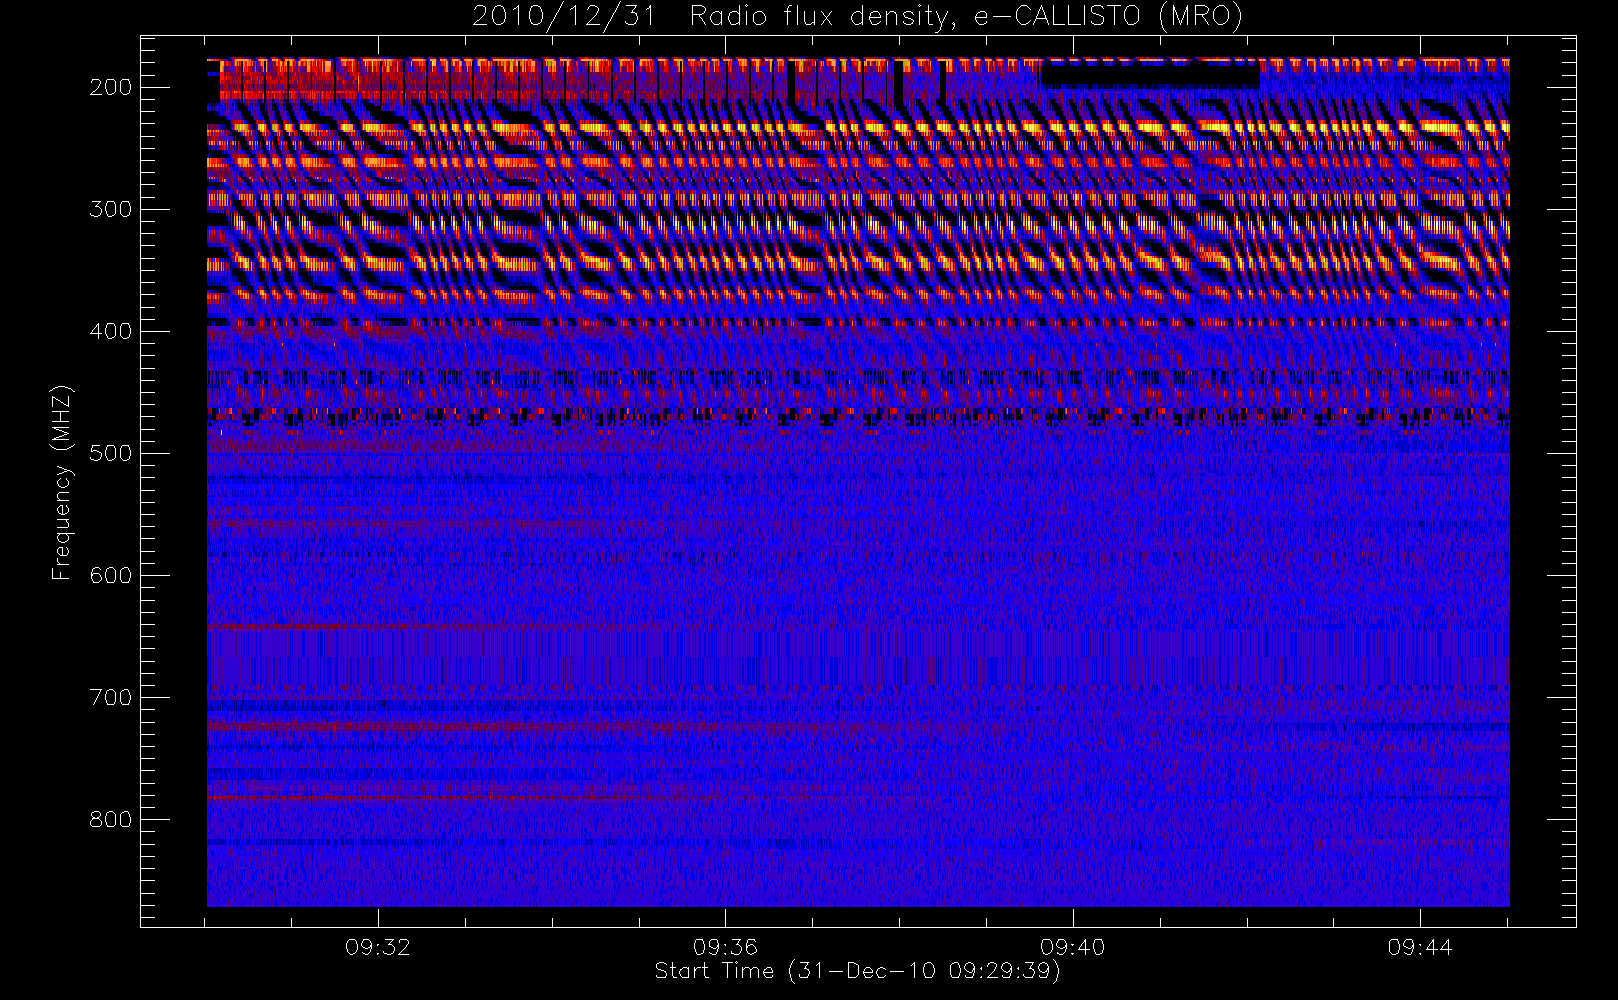Screen dimensions: 1618x1000
Task: Click the 200 frequency tick label
Action: [110, 87]
